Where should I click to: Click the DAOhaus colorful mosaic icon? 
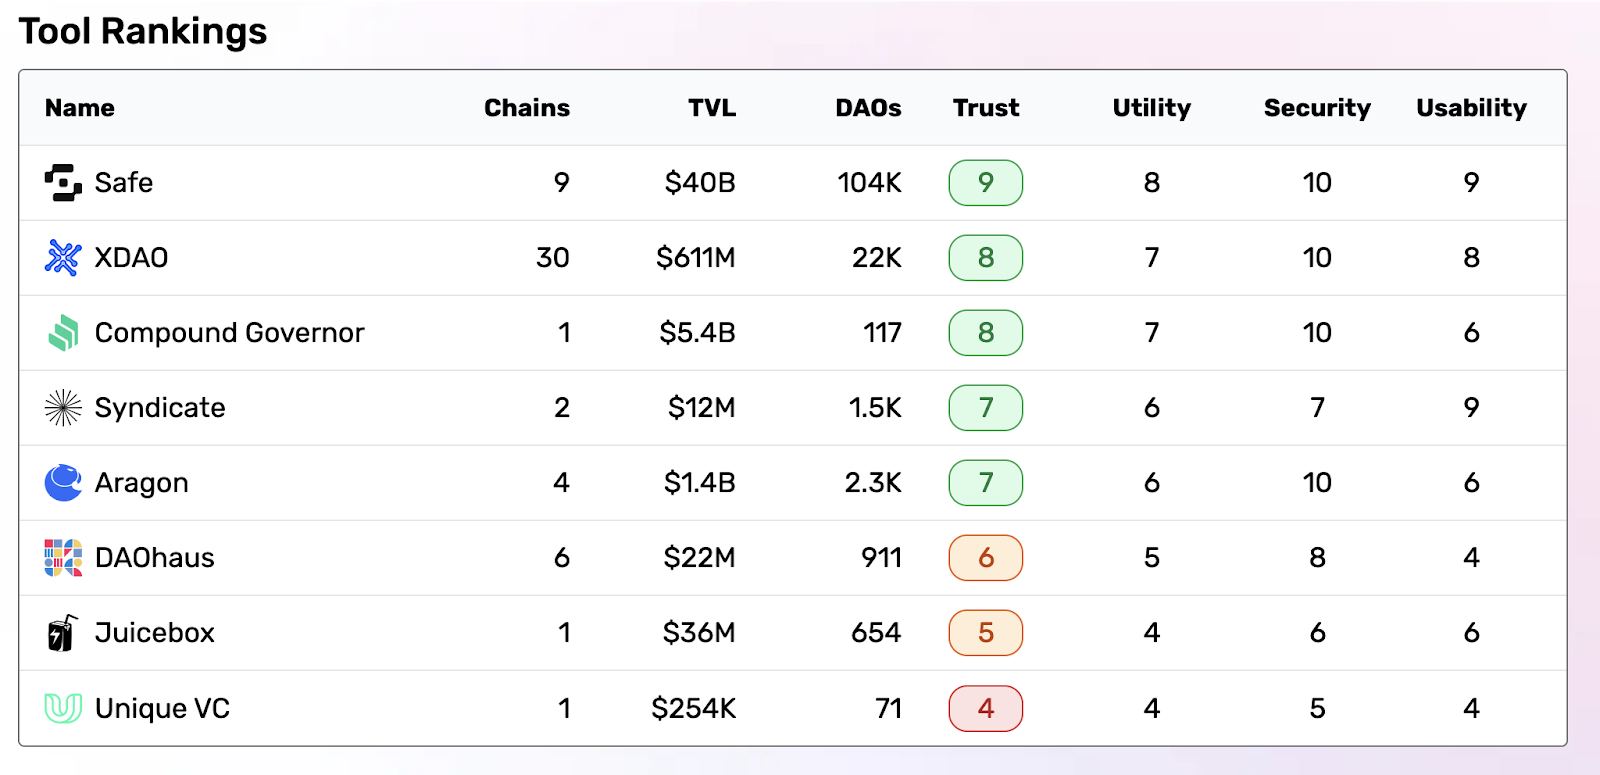click(x=63, y=558)
